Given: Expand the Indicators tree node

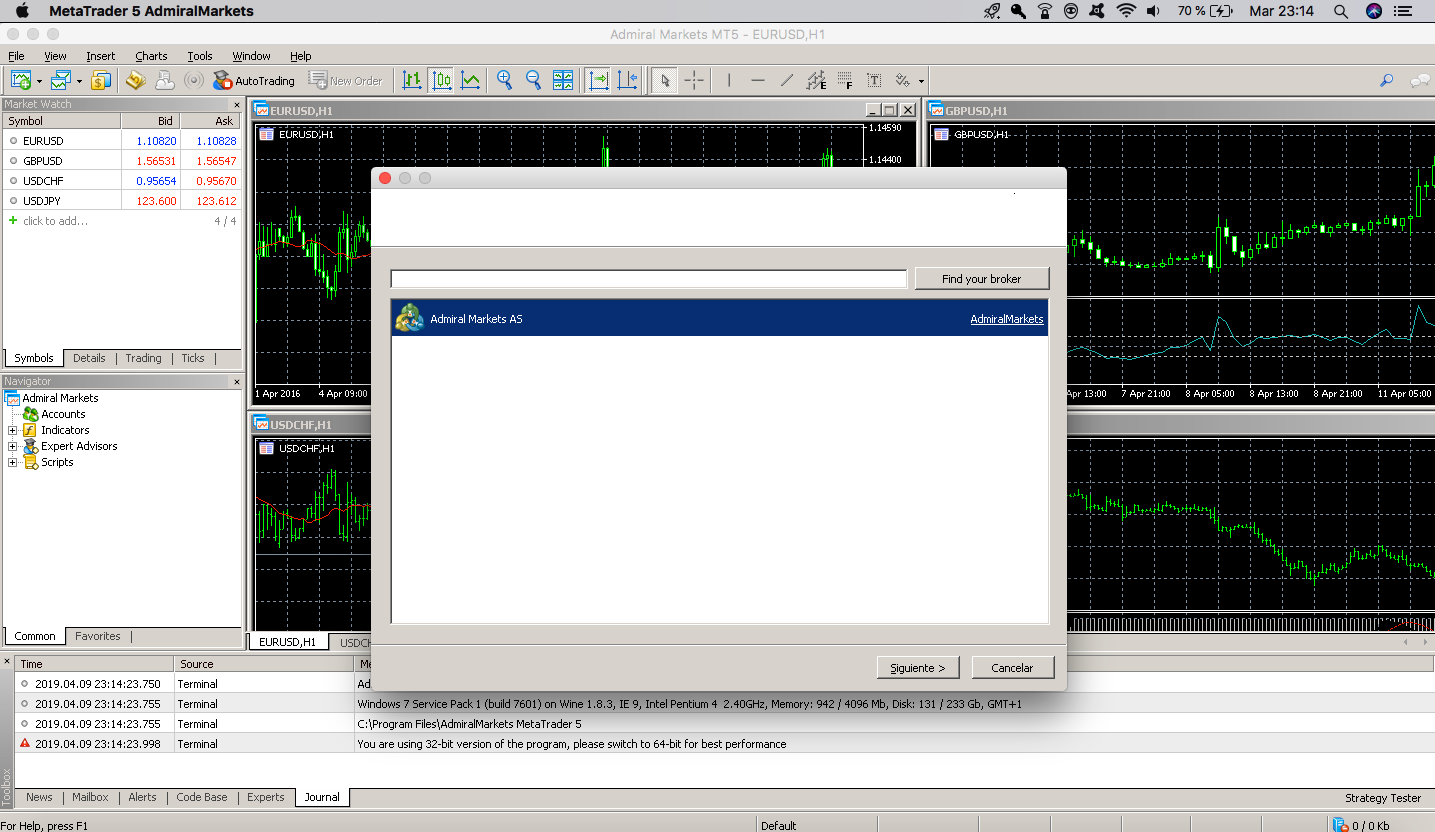Looking at the screenshot, I should 12,430.
